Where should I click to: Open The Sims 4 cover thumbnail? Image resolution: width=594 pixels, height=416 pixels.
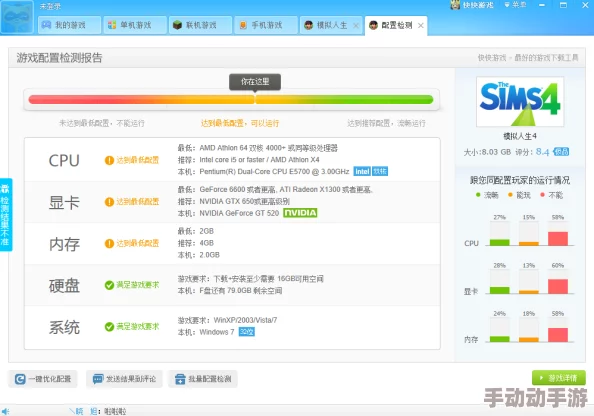point(520,102)
